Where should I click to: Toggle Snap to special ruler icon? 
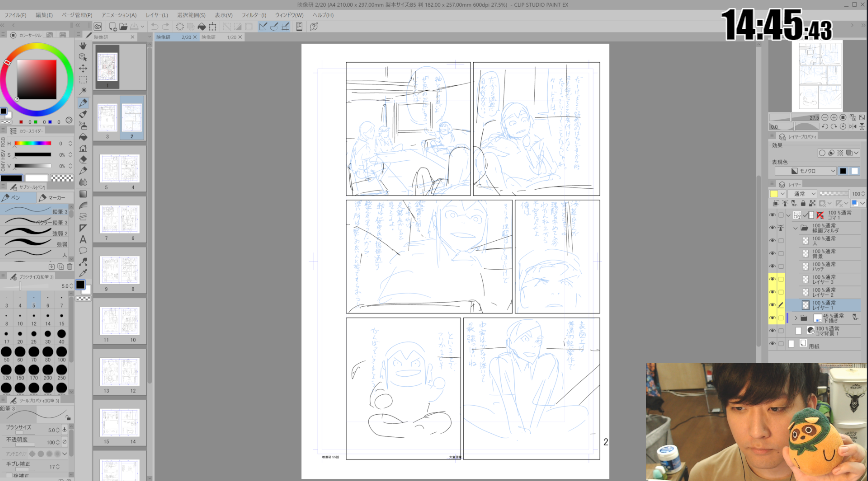tap(274, 27)
